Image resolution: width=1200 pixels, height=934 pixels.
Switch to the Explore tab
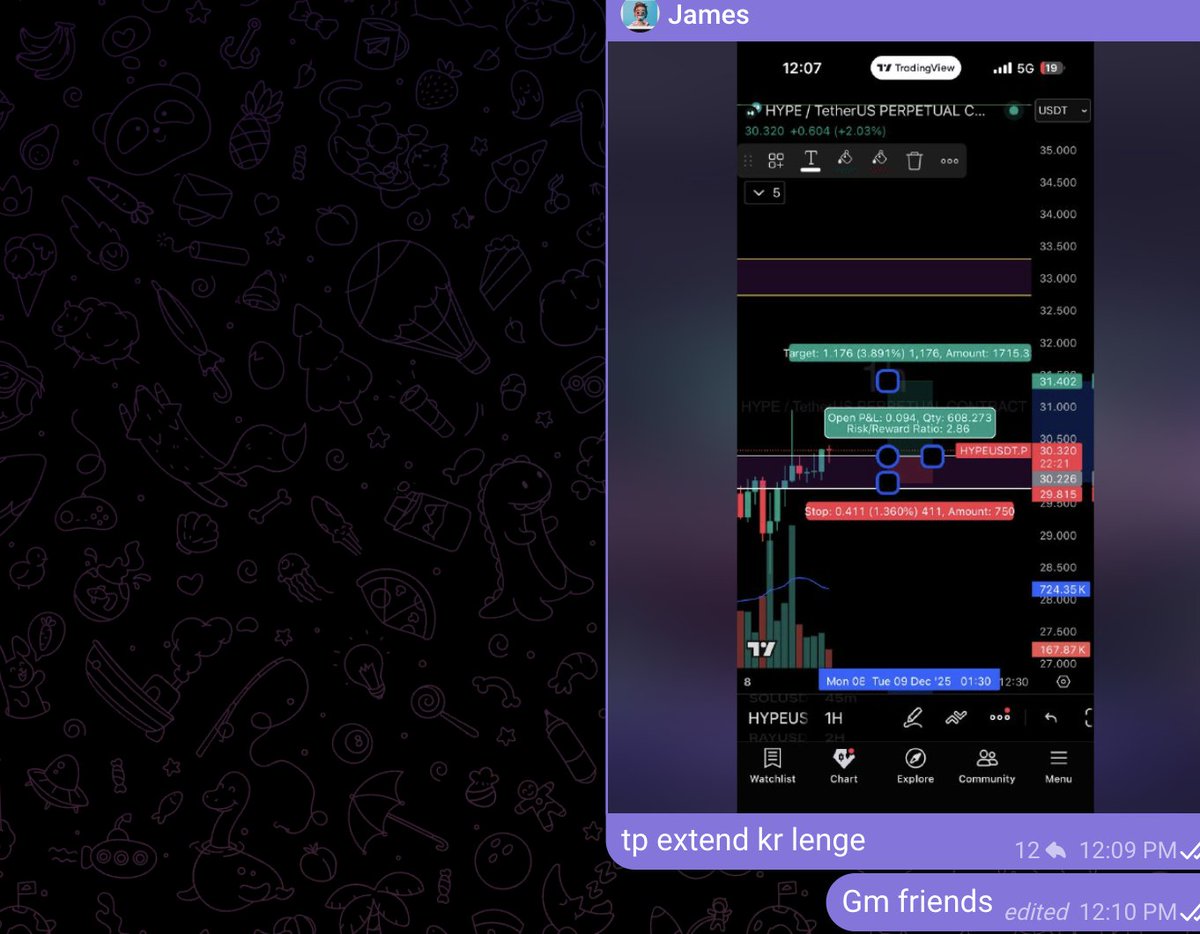click(915, 766)
